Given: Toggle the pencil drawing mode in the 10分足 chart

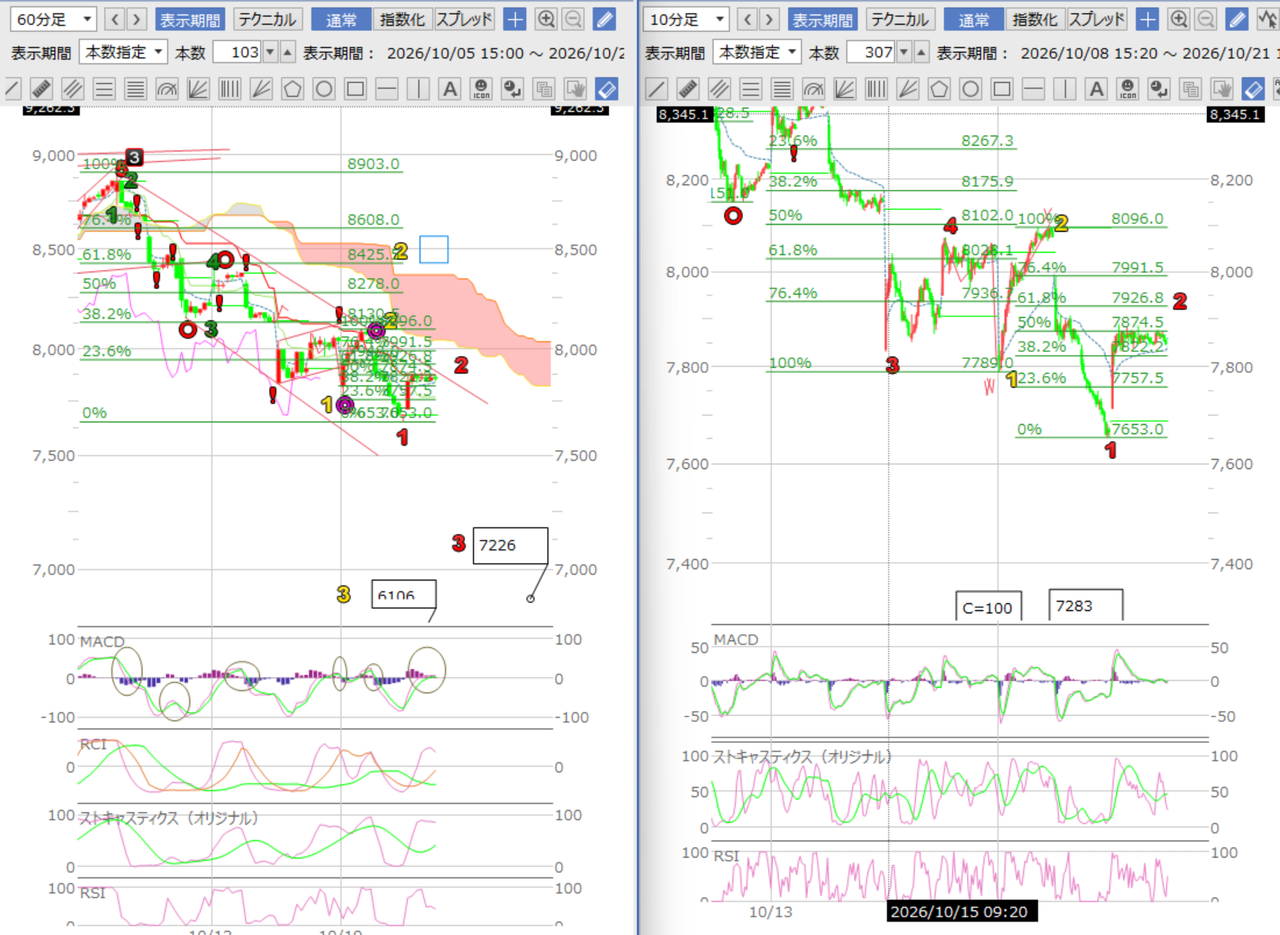Looking at the screenshot, I should (x=1237, y=19).
